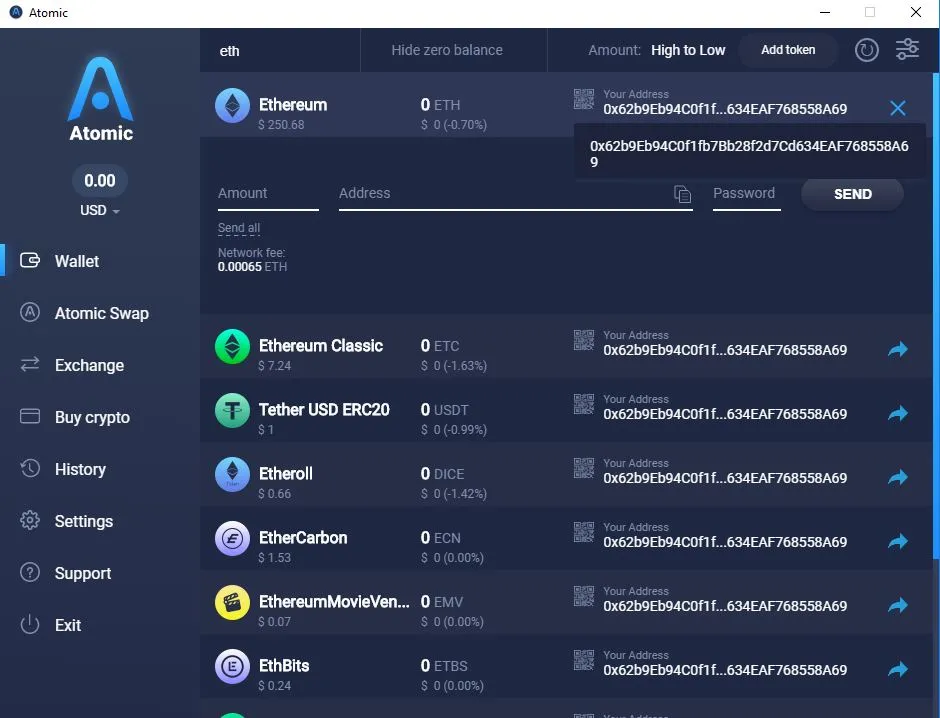Image resolution: width=940 pixels, height=718 pixels.
Task: Click the History clock icon
Action: pyautogui.click(x=30, y=468)
